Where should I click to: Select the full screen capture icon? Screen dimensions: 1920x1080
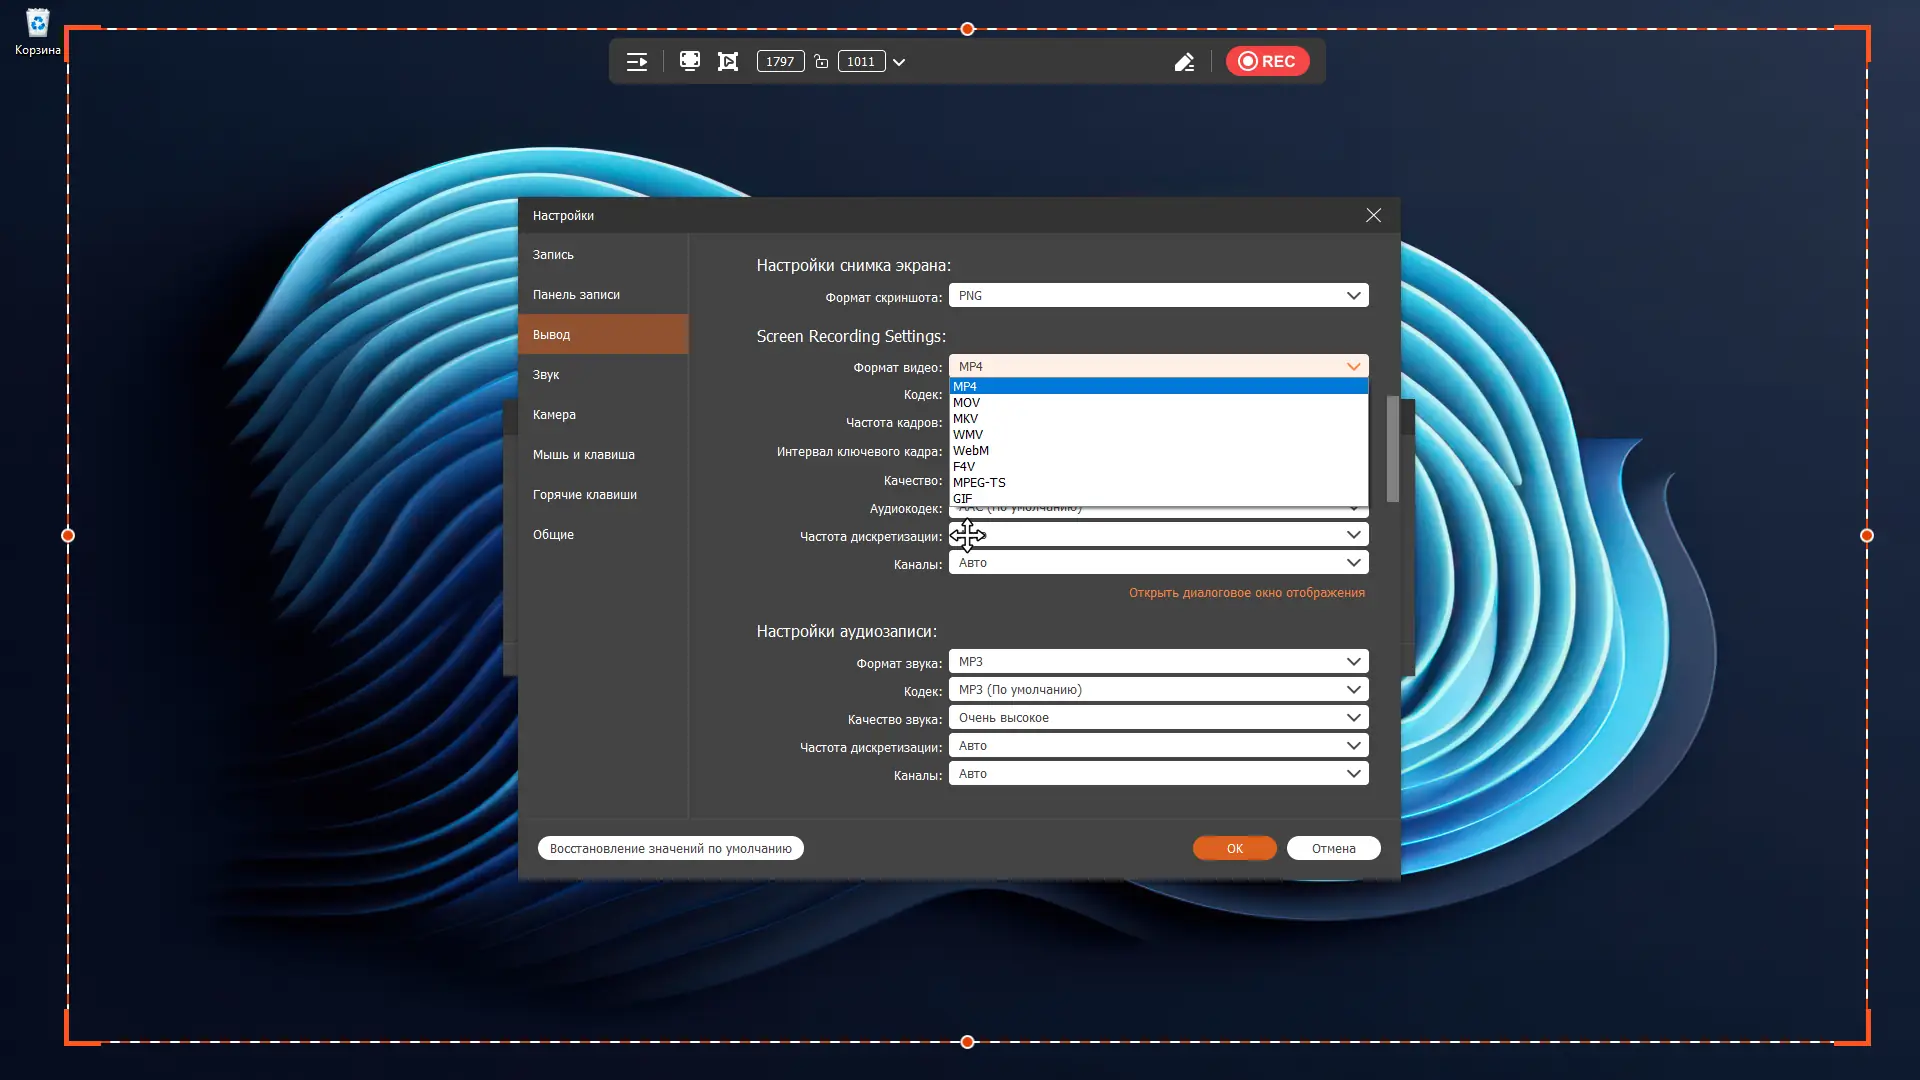click(x=689, y=61)
